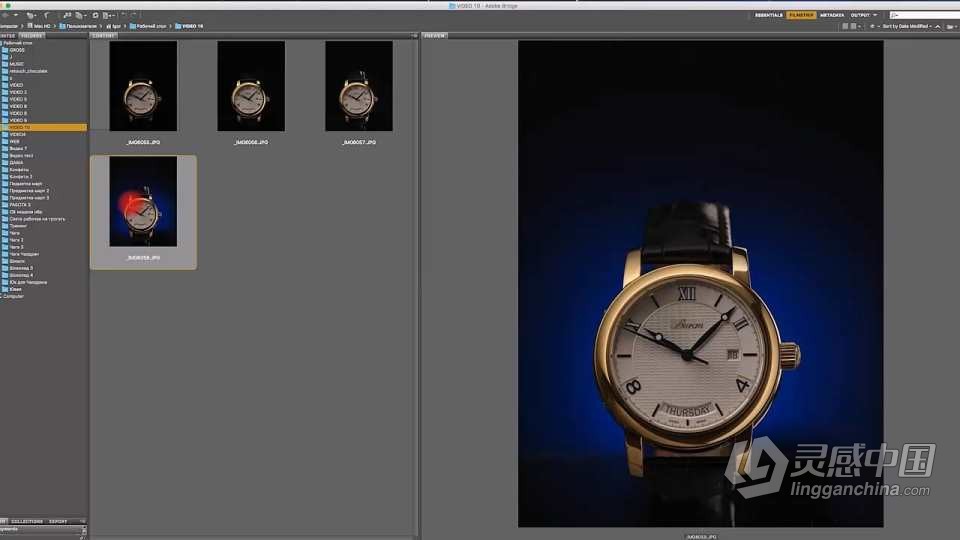Open the recent files and folders icon
Screen dimensions: 960x540
point(31,15)
